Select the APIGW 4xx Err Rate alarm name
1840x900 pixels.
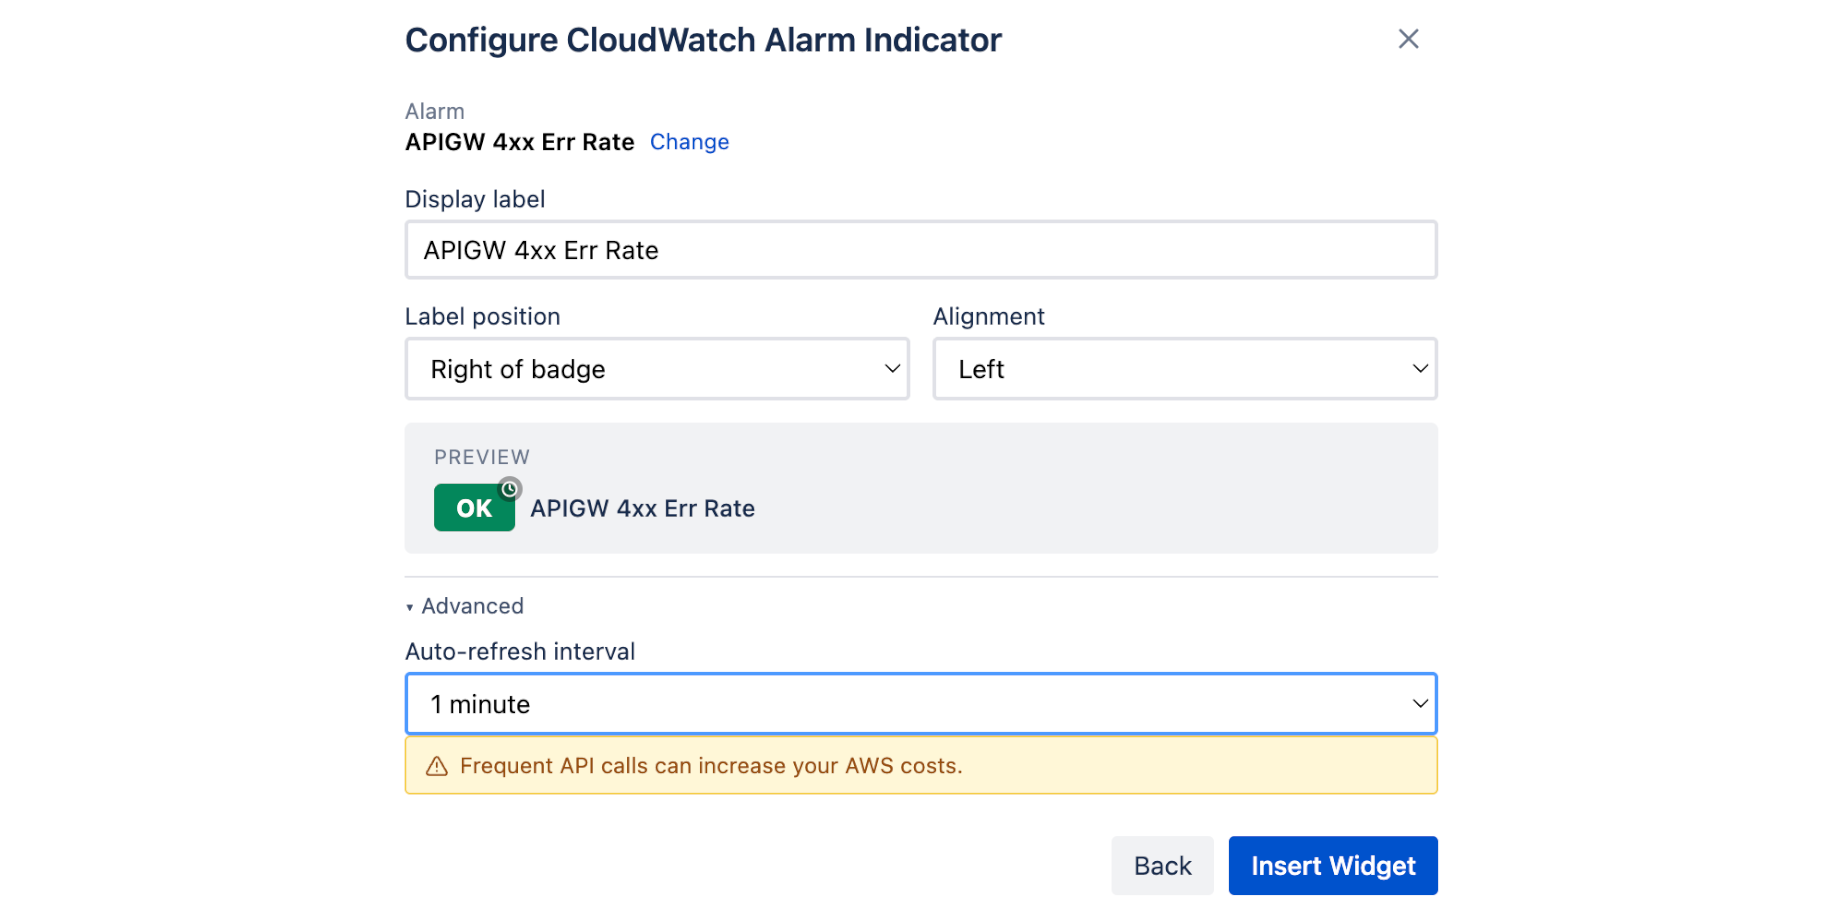click(x=519, y=142)
